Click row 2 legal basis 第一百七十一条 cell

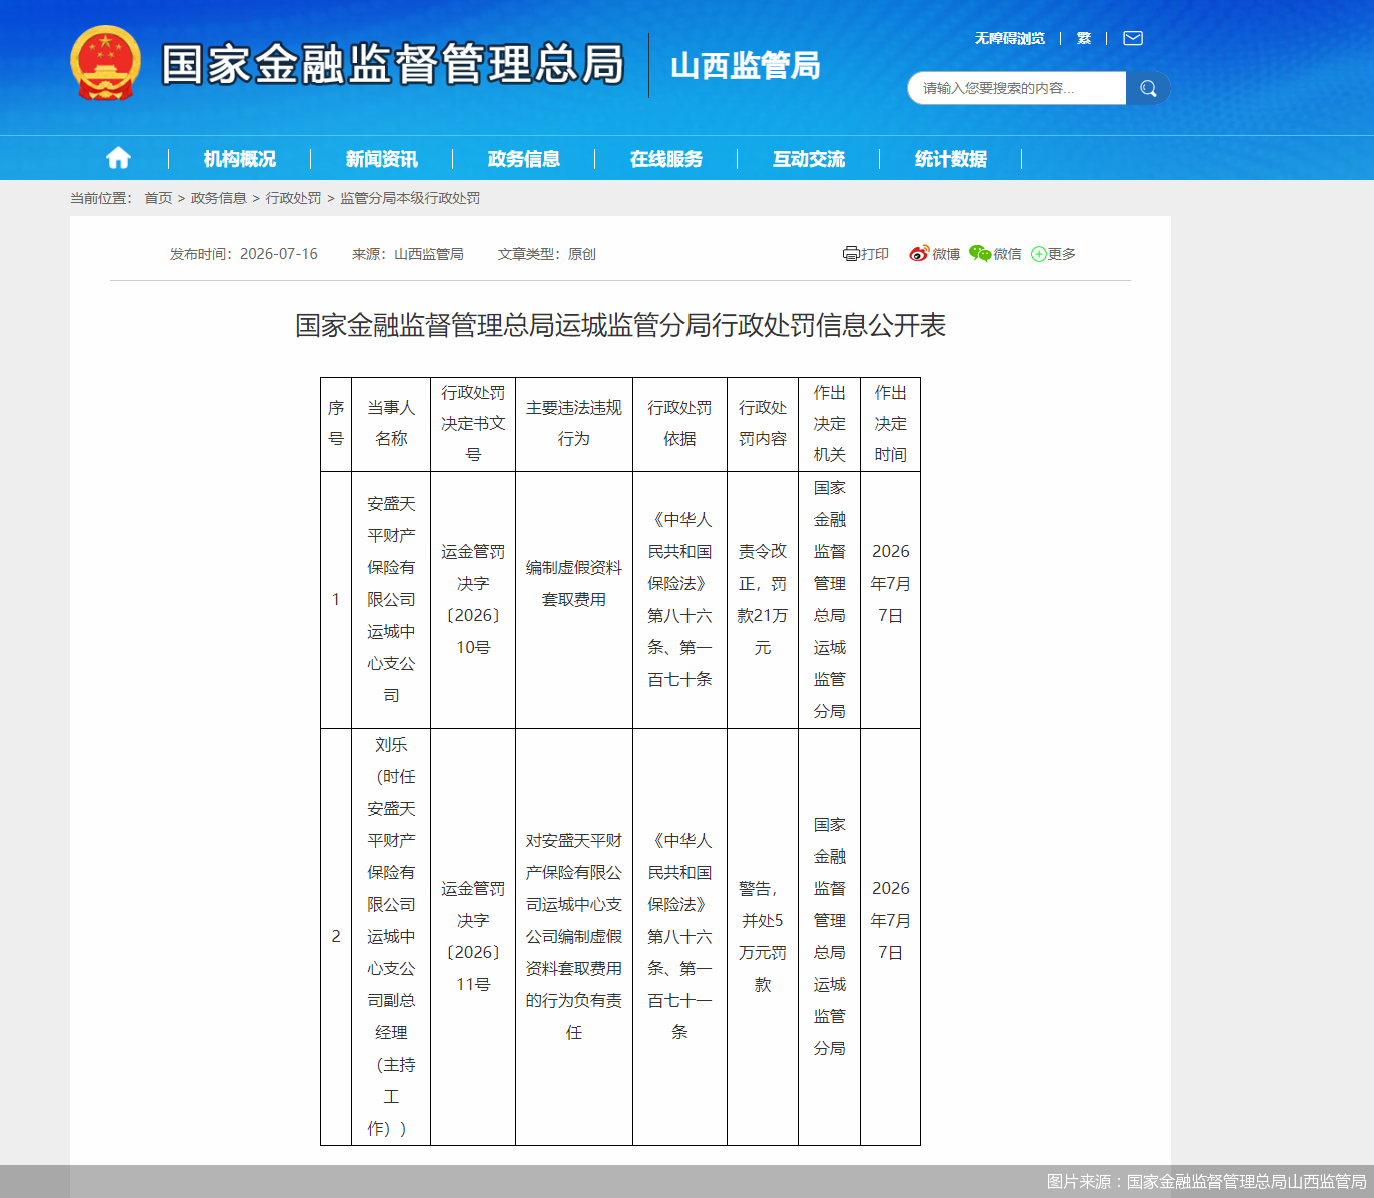[680, 937]
